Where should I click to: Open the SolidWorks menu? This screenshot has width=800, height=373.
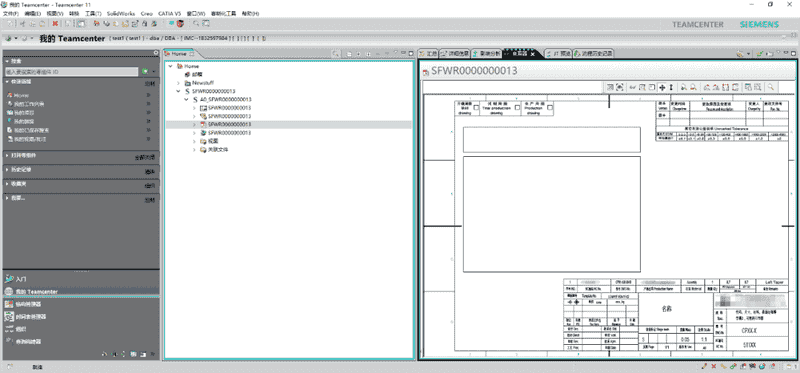pyautogui.click(x=121, y=13)
